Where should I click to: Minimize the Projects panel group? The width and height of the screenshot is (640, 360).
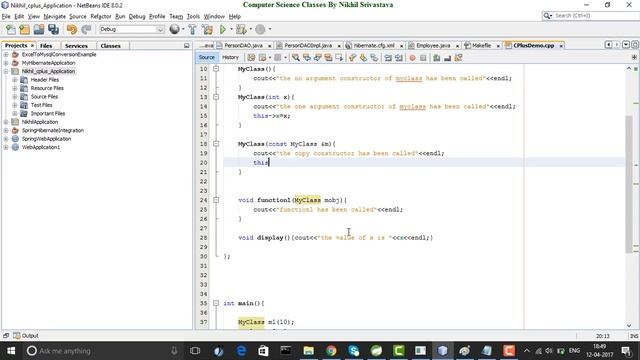pos(187,46)
